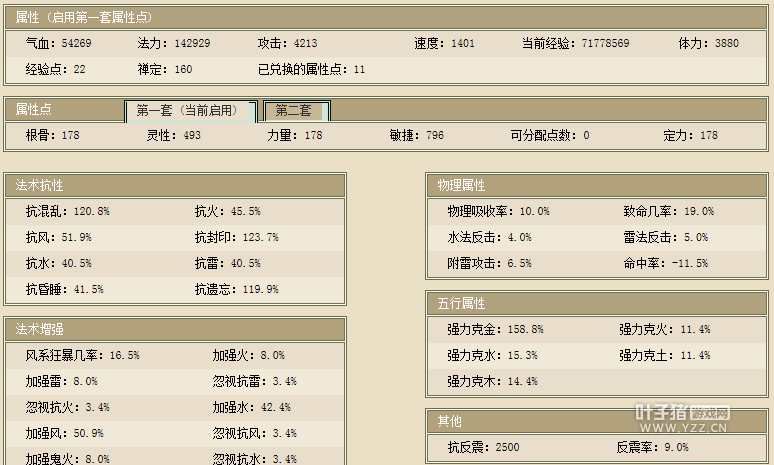This screenshot has width=774, height=465.
Task: Select the 第一套 (当前启用) tab
Action: (190, 111)
